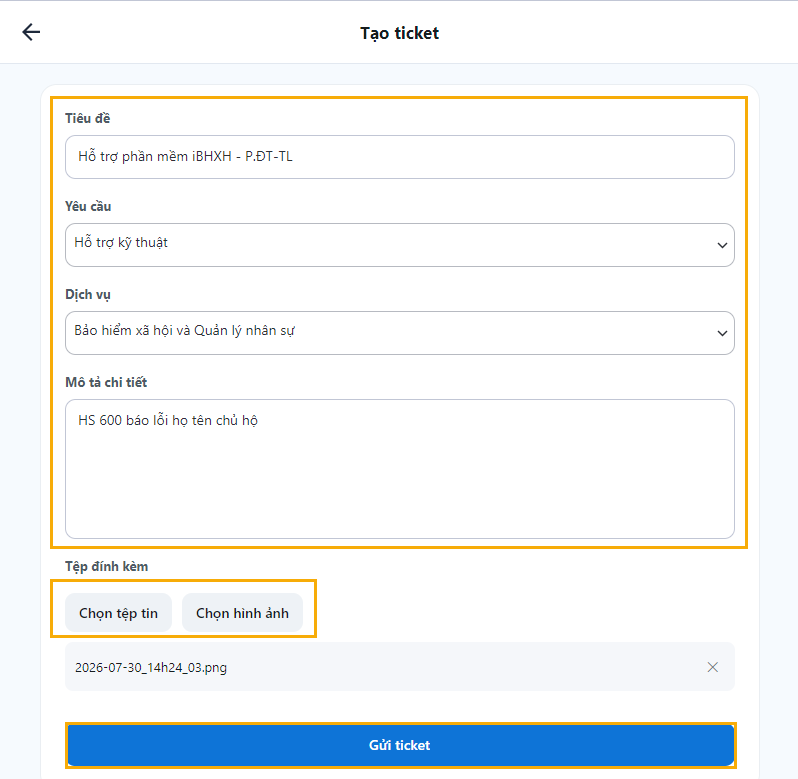This screenshot has width=798, height=779.
Task: Click the Tạo ticket page heading
Action: tap(400, 33)
